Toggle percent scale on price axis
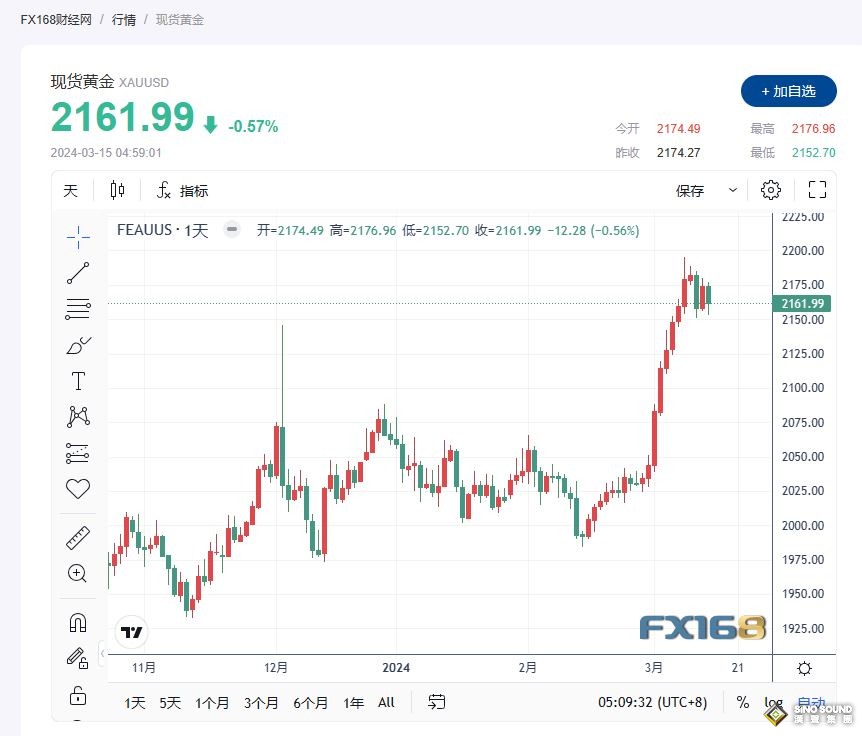 click(x=742, y=703)
